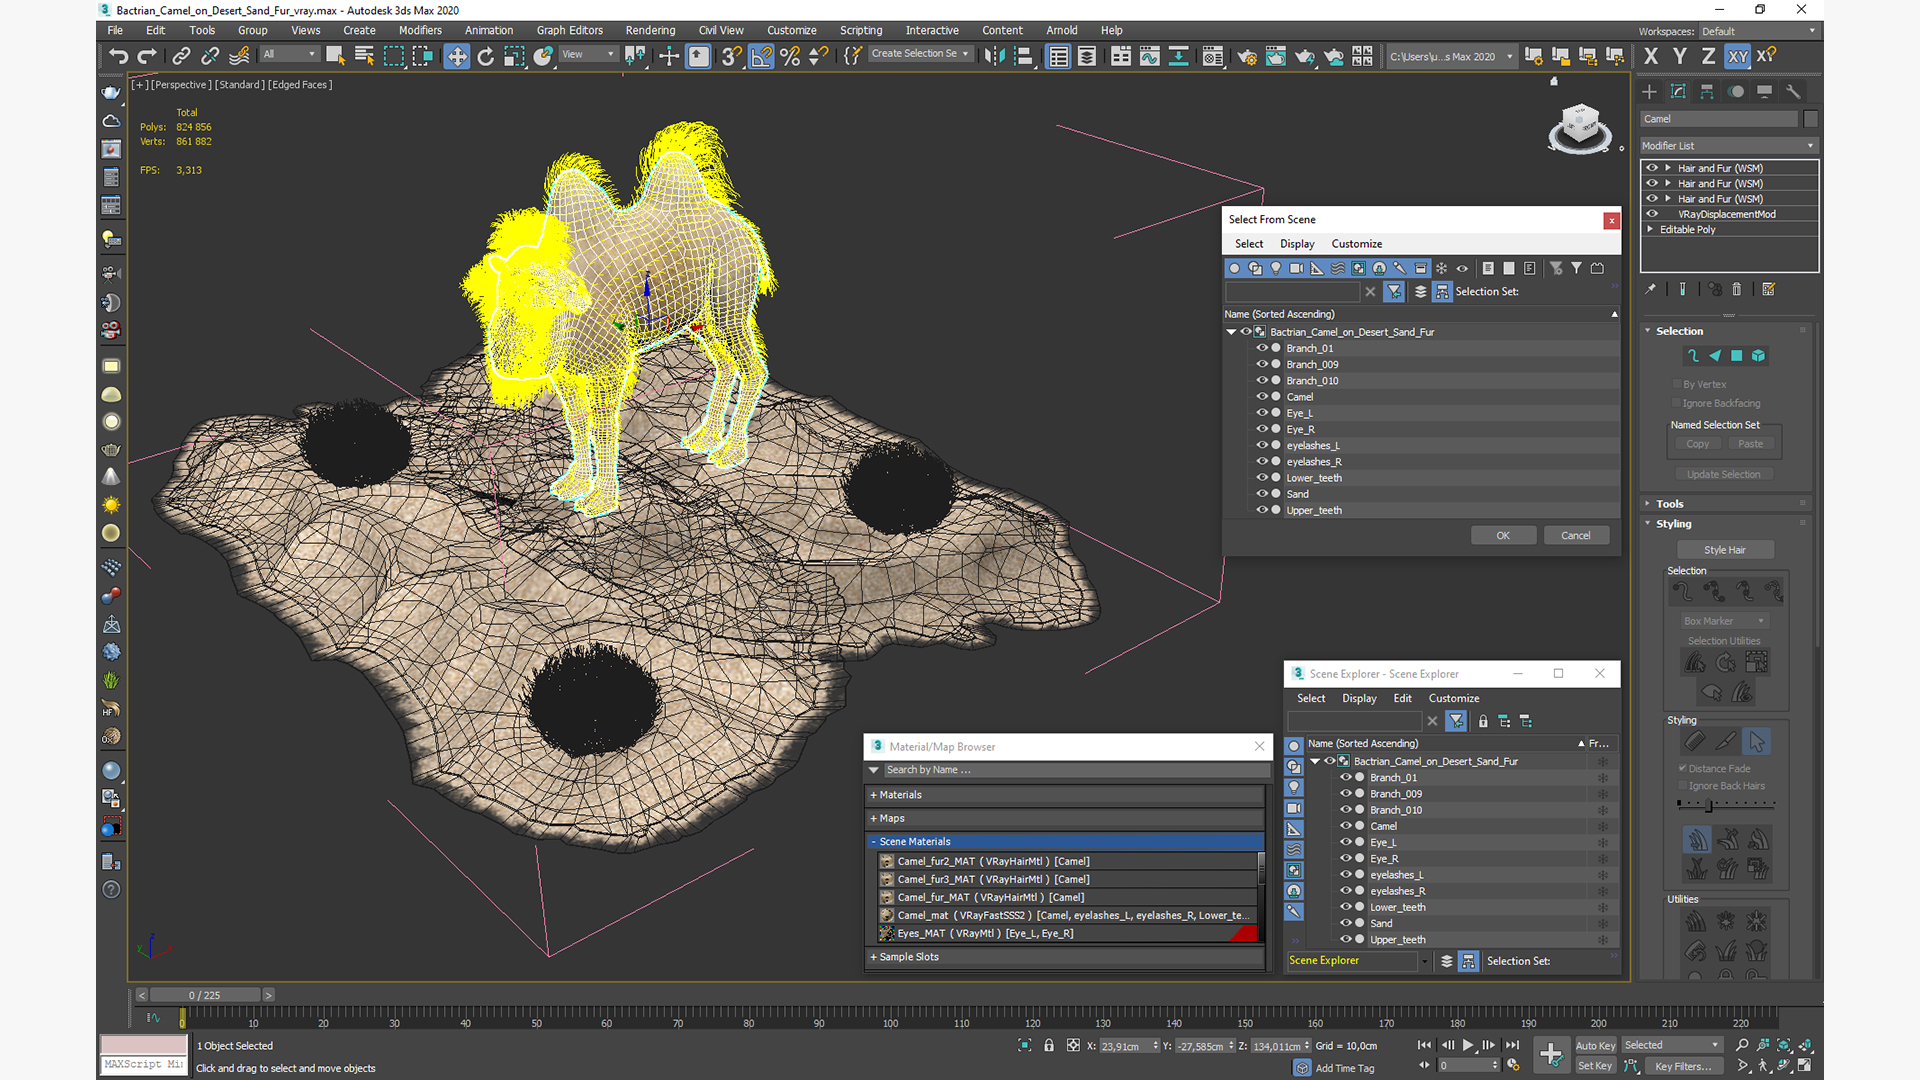Image resolution: width=1920 pixels, height=1080 pixels.
Task: Expand the Tools rollout
Action: tap(1670, 504)
